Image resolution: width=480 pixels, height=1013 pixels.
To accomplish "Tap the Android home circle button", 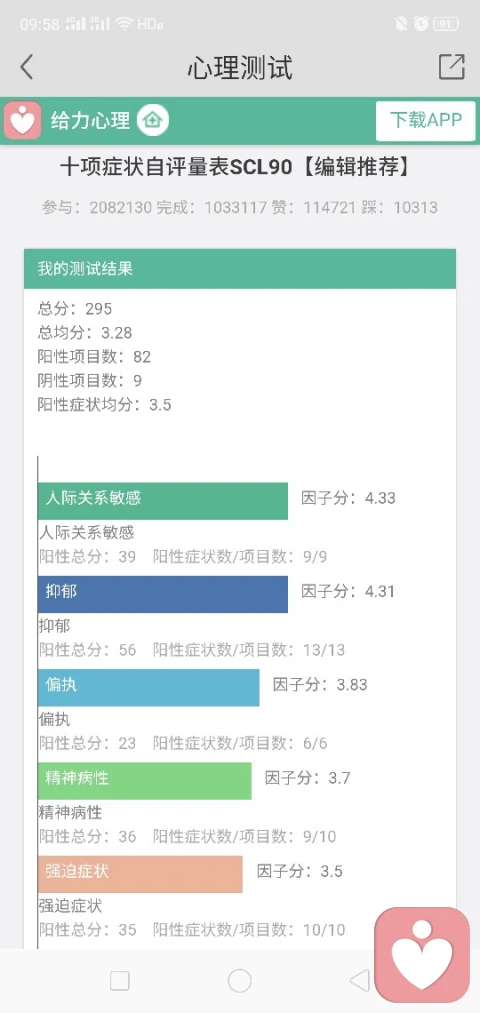I will click(x=240, y=981).
